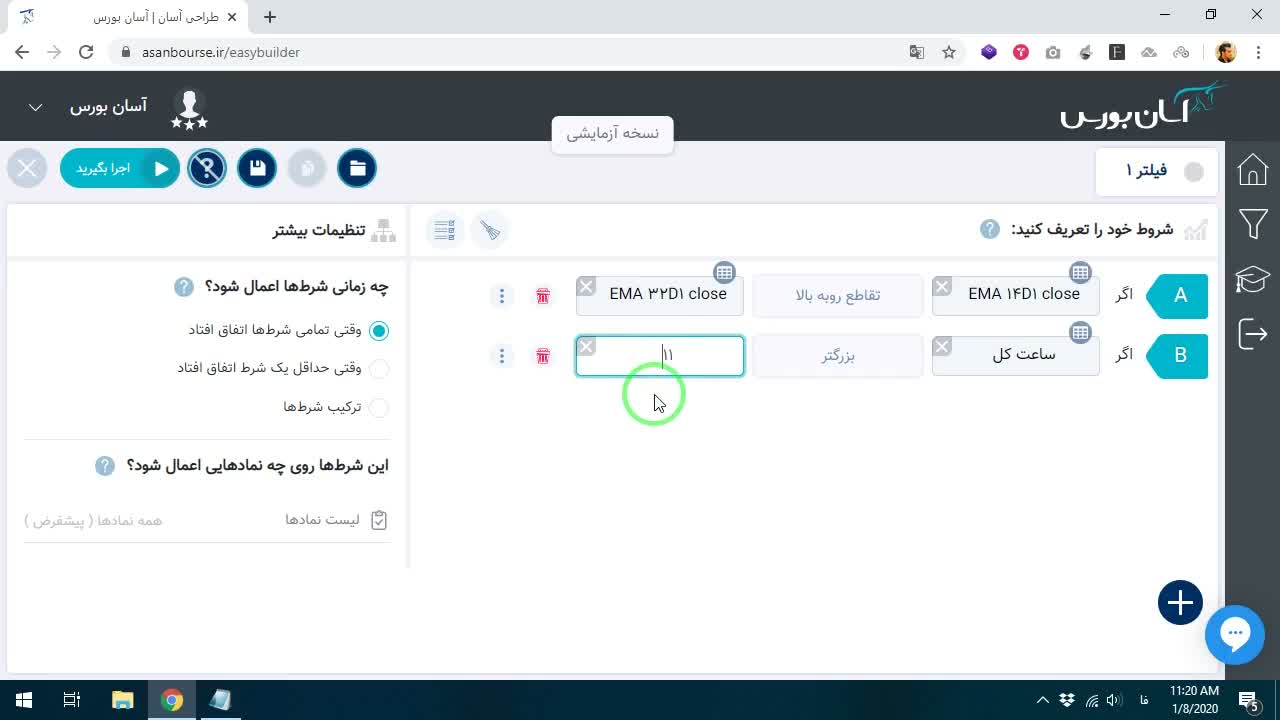Open the تقاطع روبه بالا operator dropdown
1280x720 pixels.
838,295
